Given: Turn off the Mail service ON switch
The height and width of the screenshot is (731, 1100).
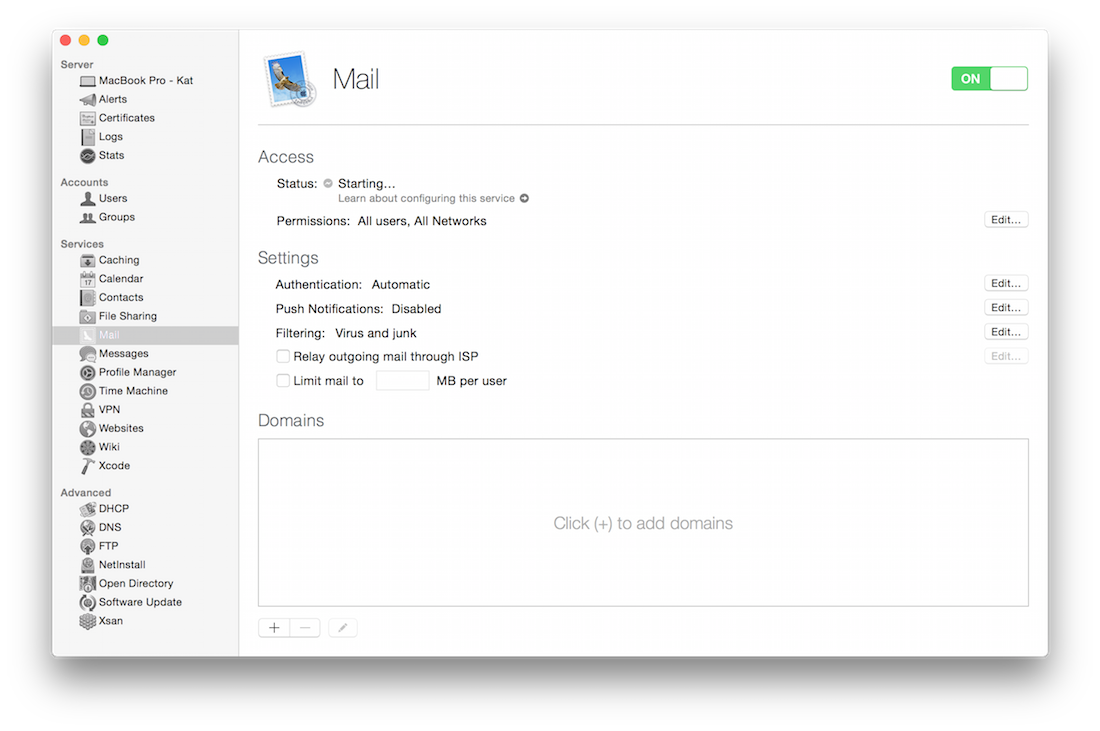Looking at the screenshot, I should [x=989, y=79].
